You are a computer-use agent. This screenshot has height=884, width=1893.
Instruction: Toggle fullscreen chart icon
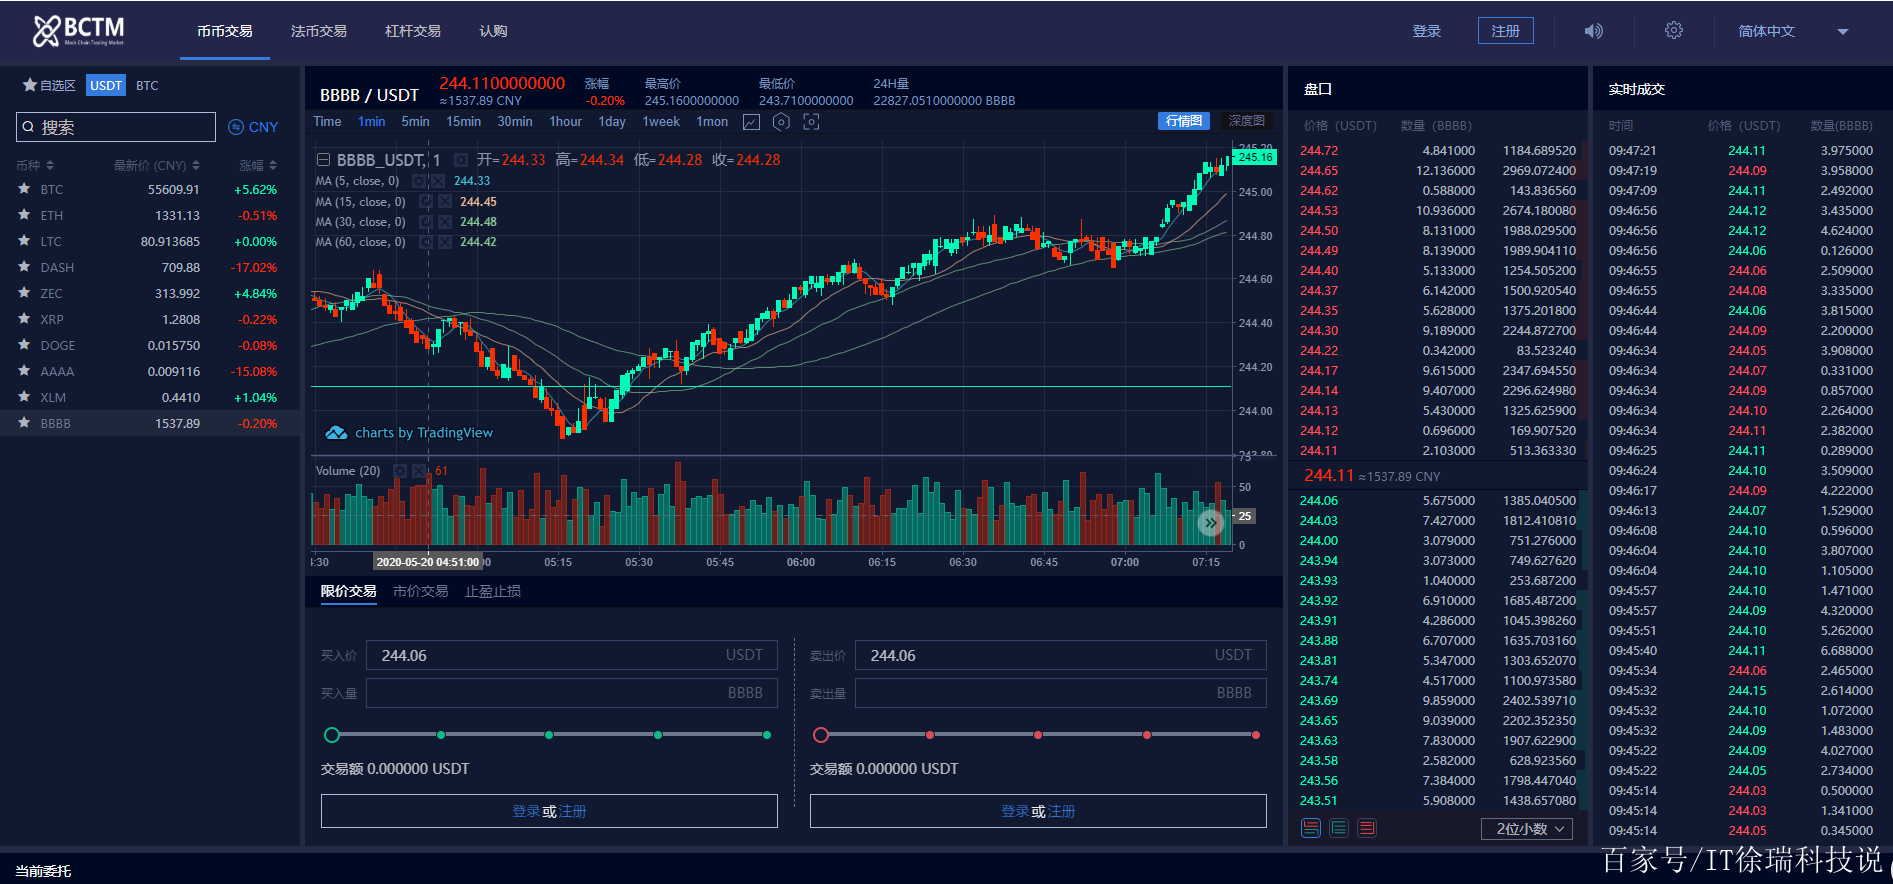812,122
